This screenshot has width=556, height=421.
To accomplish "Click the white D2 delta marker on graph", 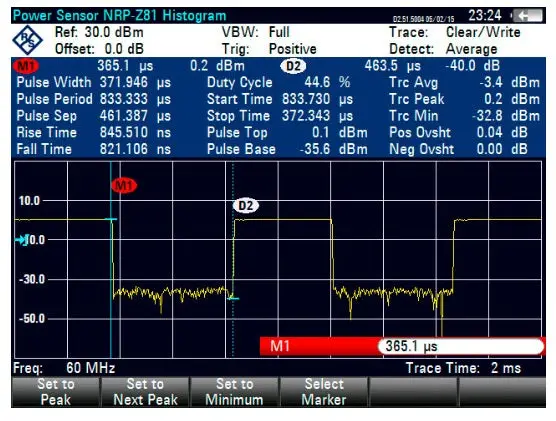I will click(246, 205).
